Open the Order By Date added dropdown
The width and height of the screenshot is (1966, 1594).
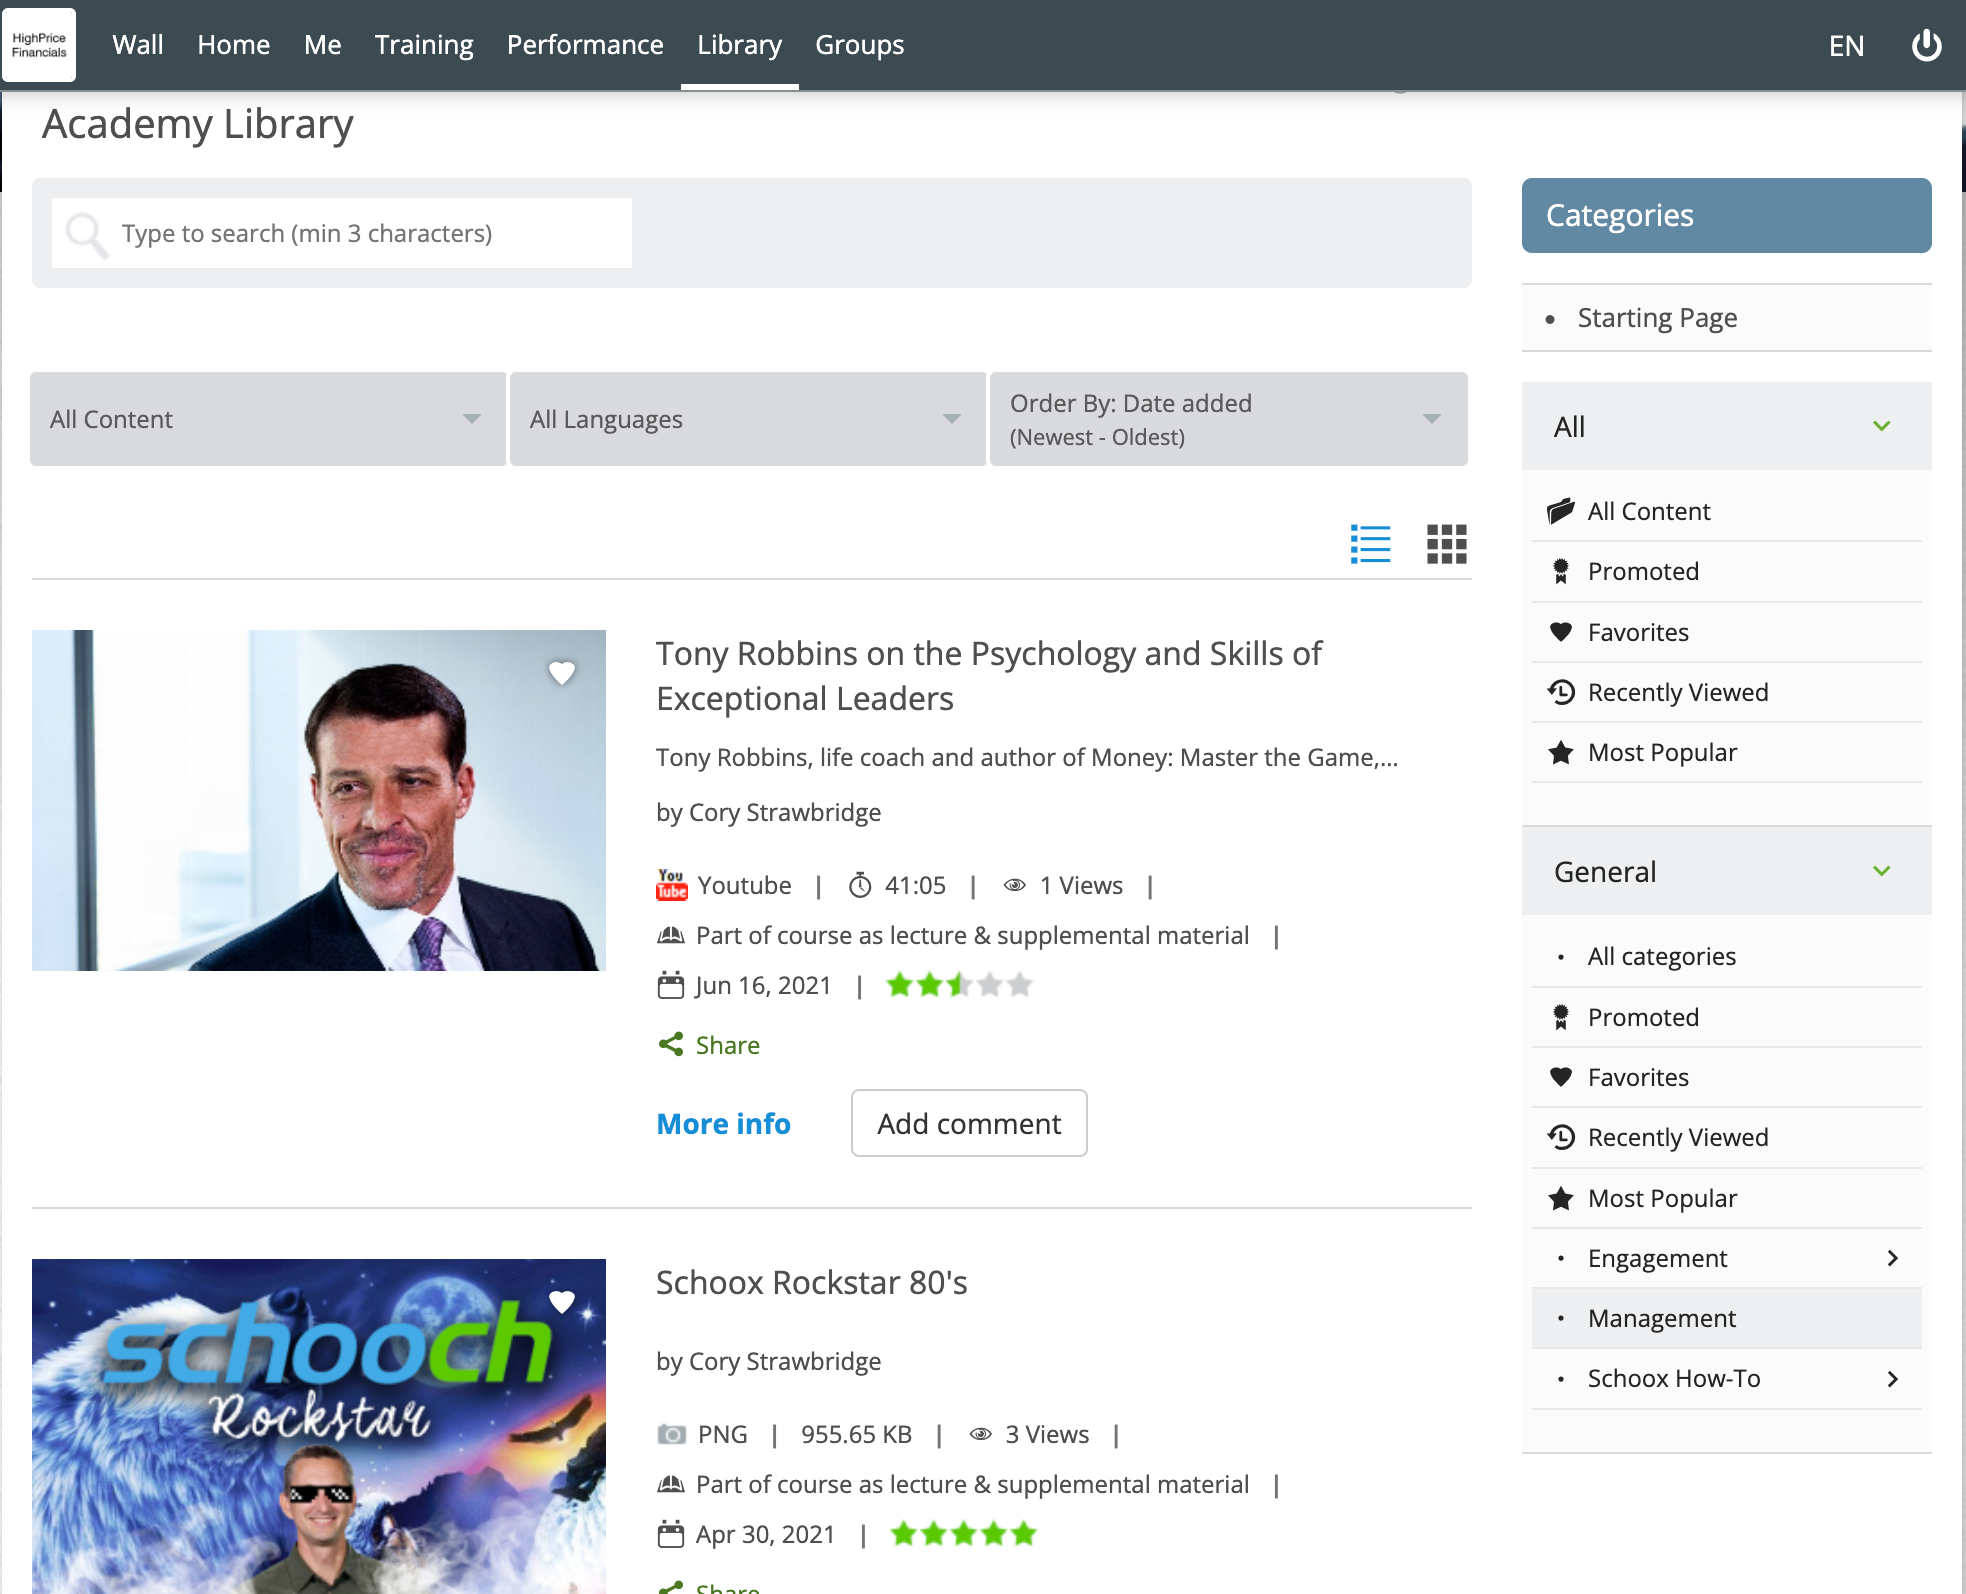tap(1229, 419)
